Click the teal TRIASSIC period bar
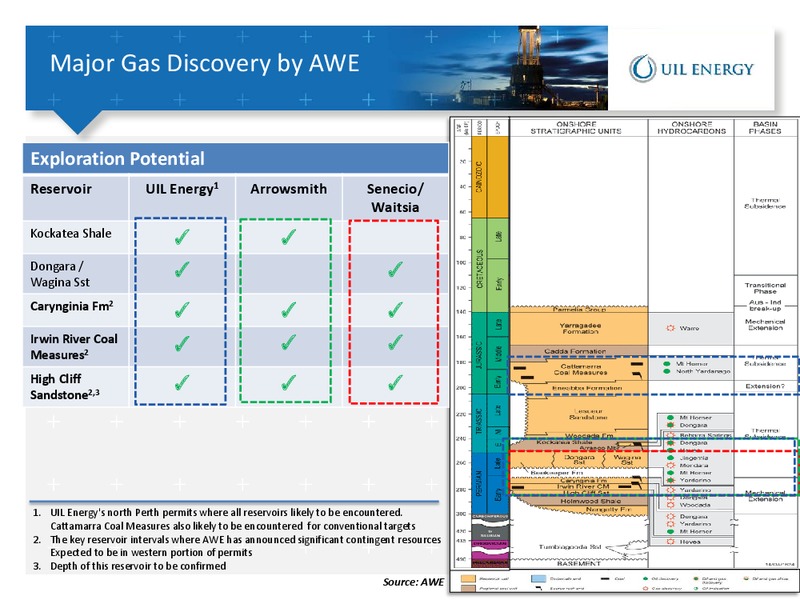This screenshot has height=600, width=800. click(479, 423)
